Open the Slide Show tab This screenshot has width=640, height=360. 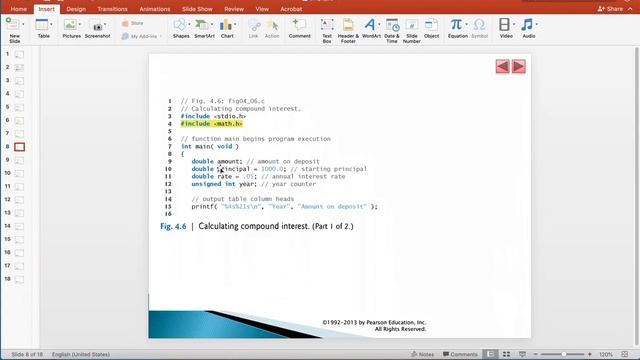pyautogui.click(x=197, y=9)
